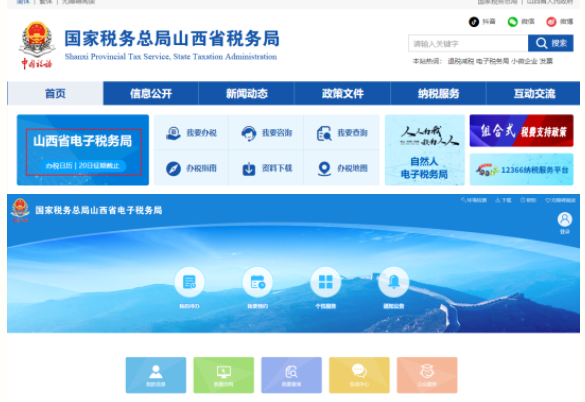Click the 小微企业 hot search keyword

click(x=524, y=61)
